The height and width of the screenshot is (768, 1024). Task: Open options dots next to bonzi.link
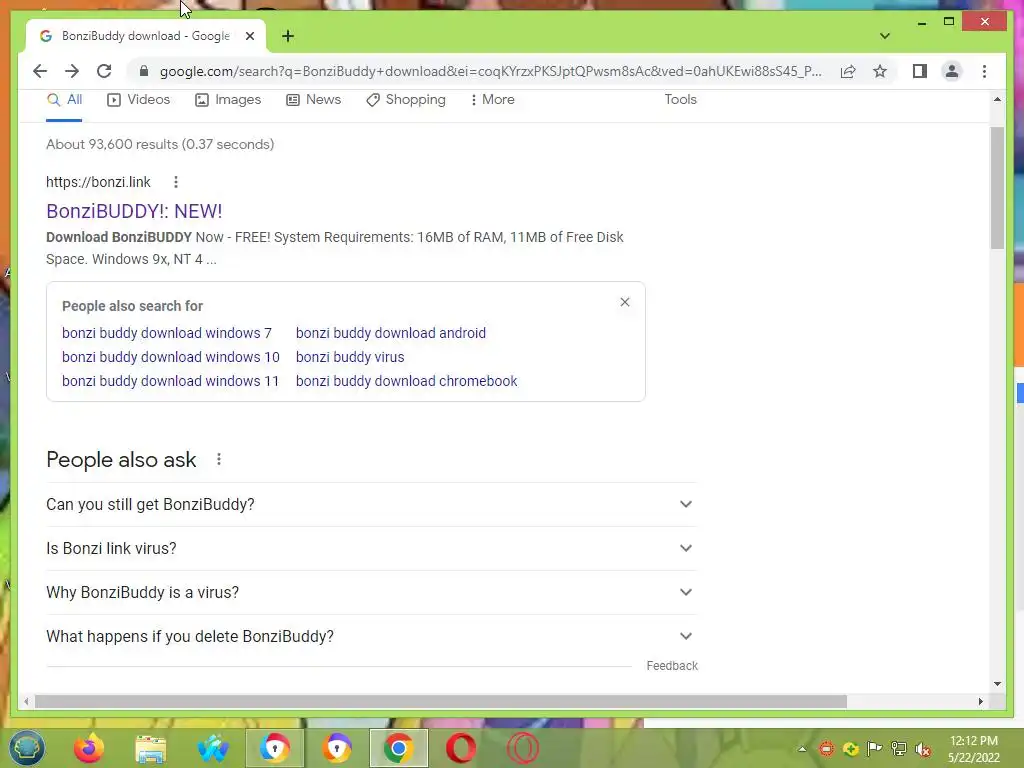coord(176,182)
